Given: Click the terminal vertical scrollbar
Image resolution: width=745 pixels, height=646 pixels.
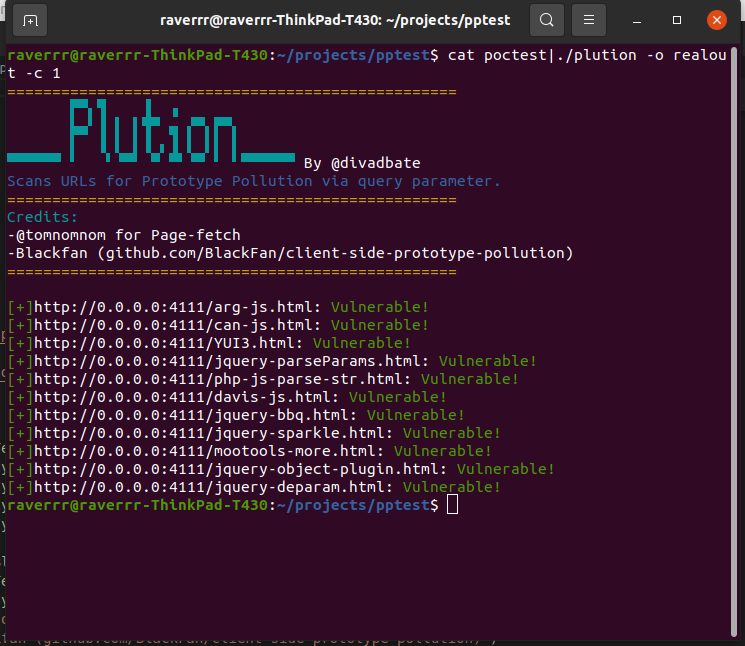Looking at the screenshot, I should pyautogui.click(x=734, y=341).
